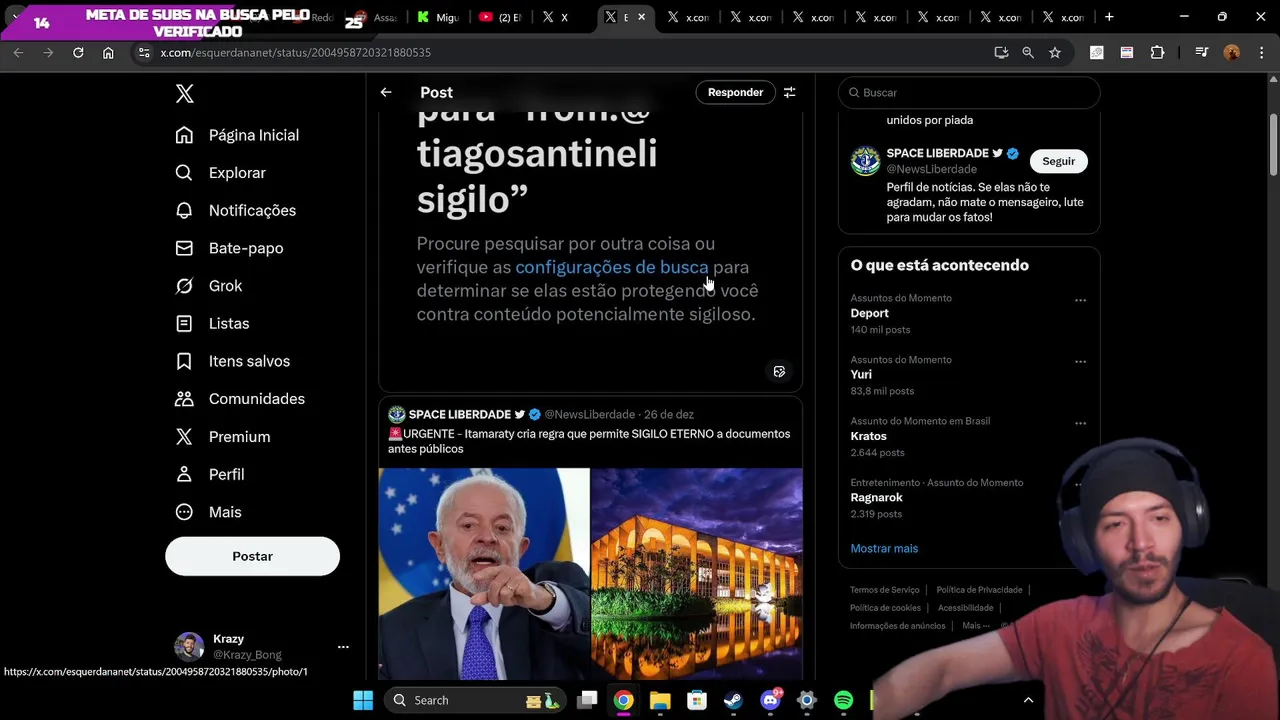
Task: Open Chrome Extensions puzzle icon
Action: [x=1157, y=52]
